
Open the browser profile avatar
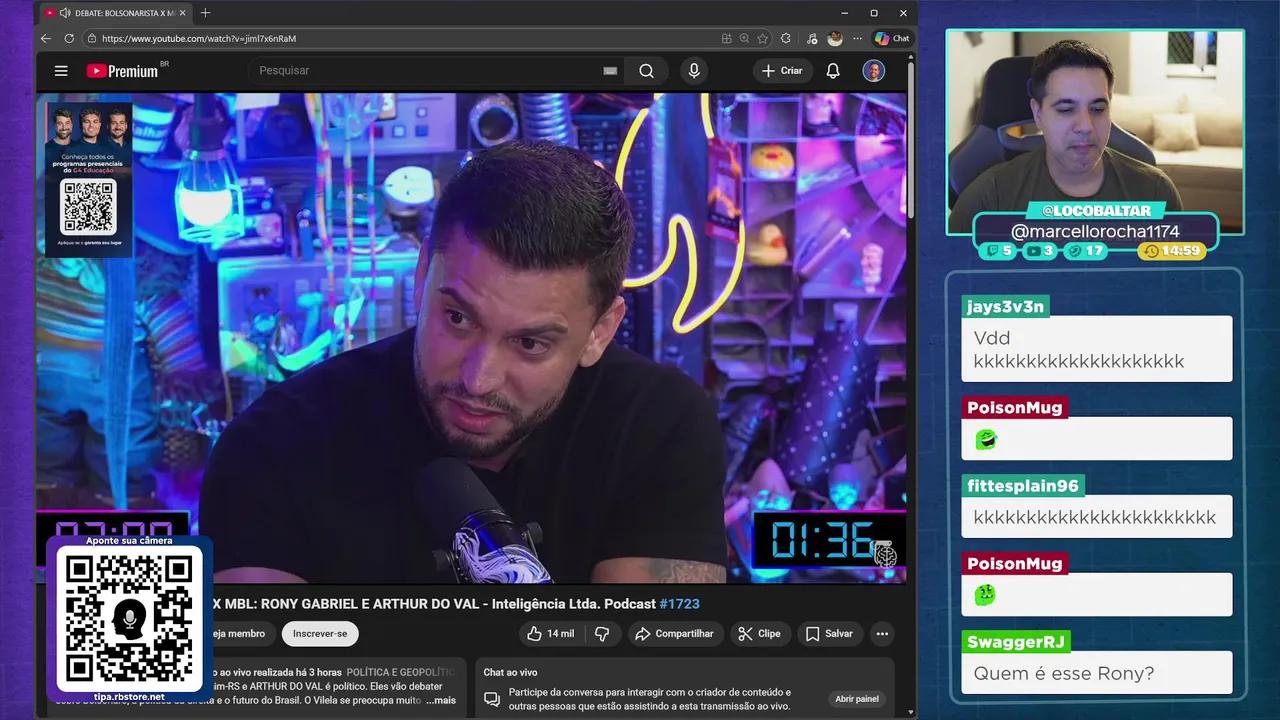(x=835, y=38)
